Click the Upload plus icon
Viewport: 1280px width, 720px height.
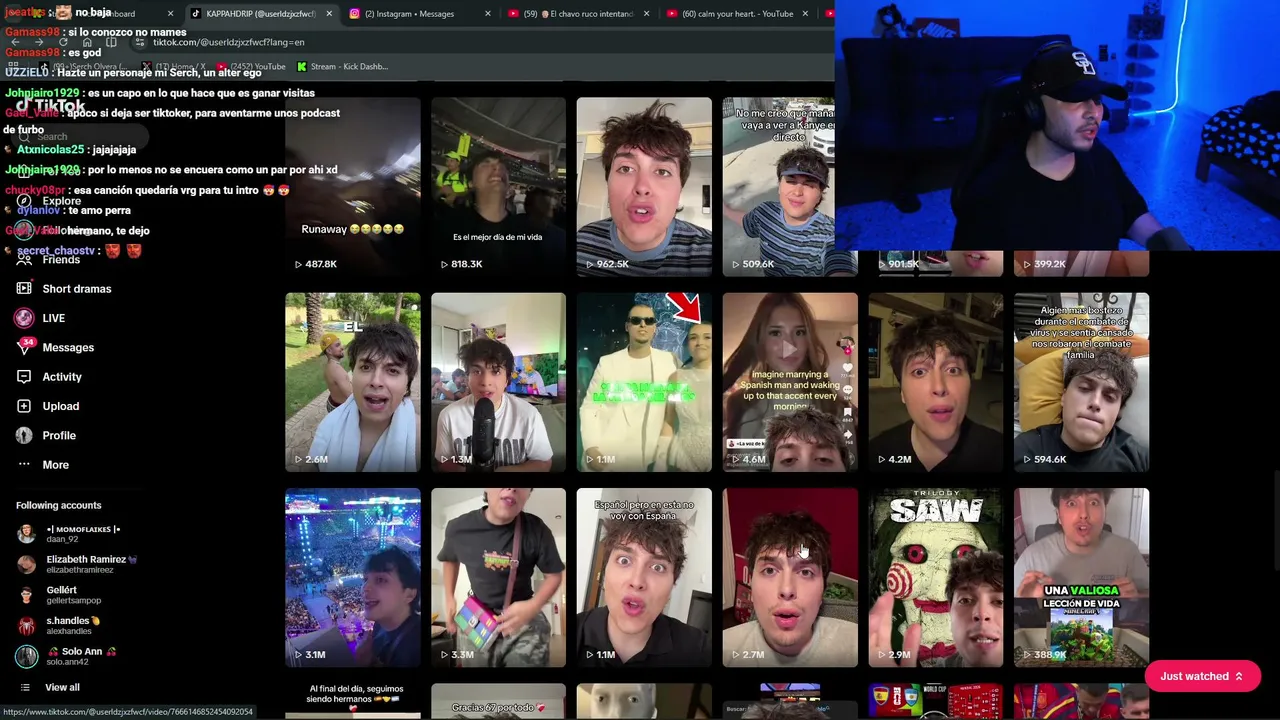click(24, 406)
